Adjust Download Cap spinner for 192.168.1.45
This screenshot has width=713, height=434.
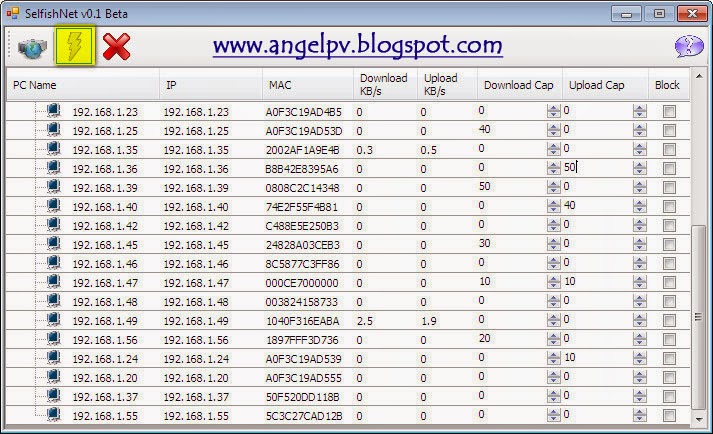553,244
